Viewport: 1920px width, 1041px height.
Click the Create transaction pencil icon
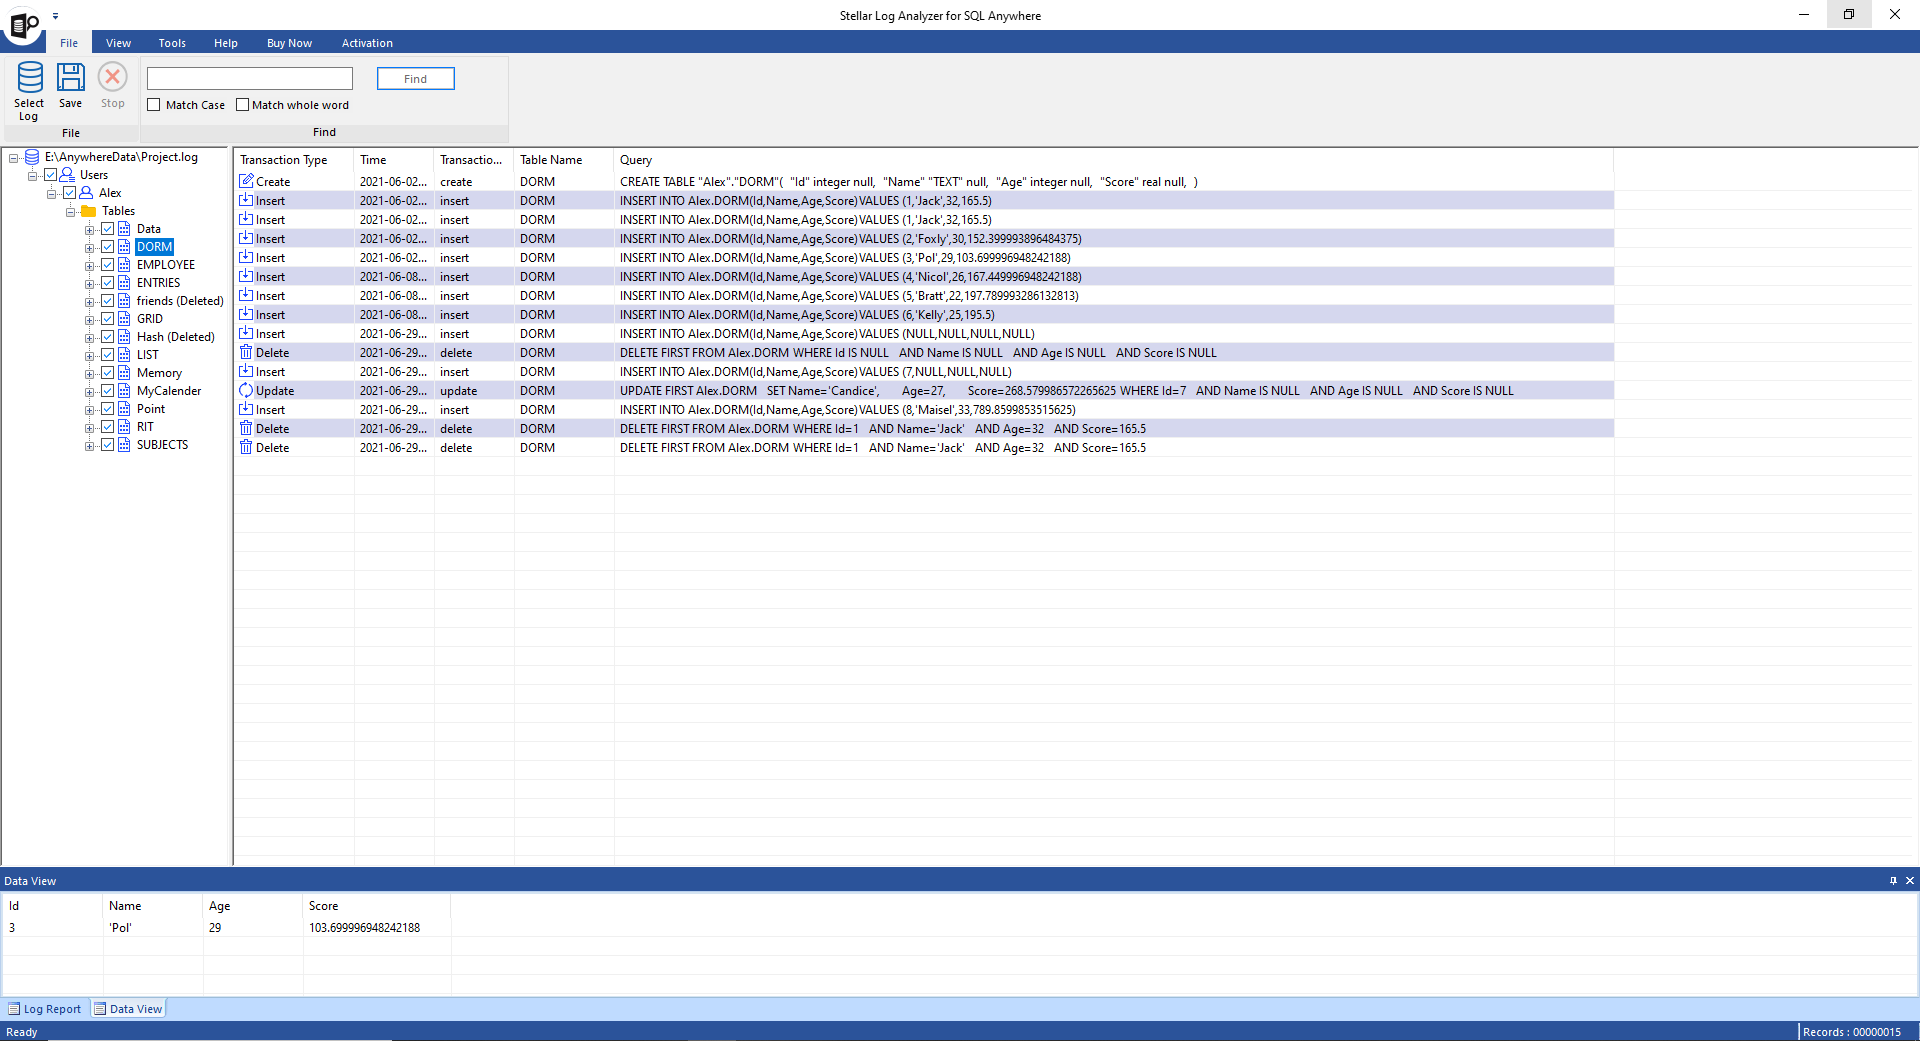tap(246, 181)
